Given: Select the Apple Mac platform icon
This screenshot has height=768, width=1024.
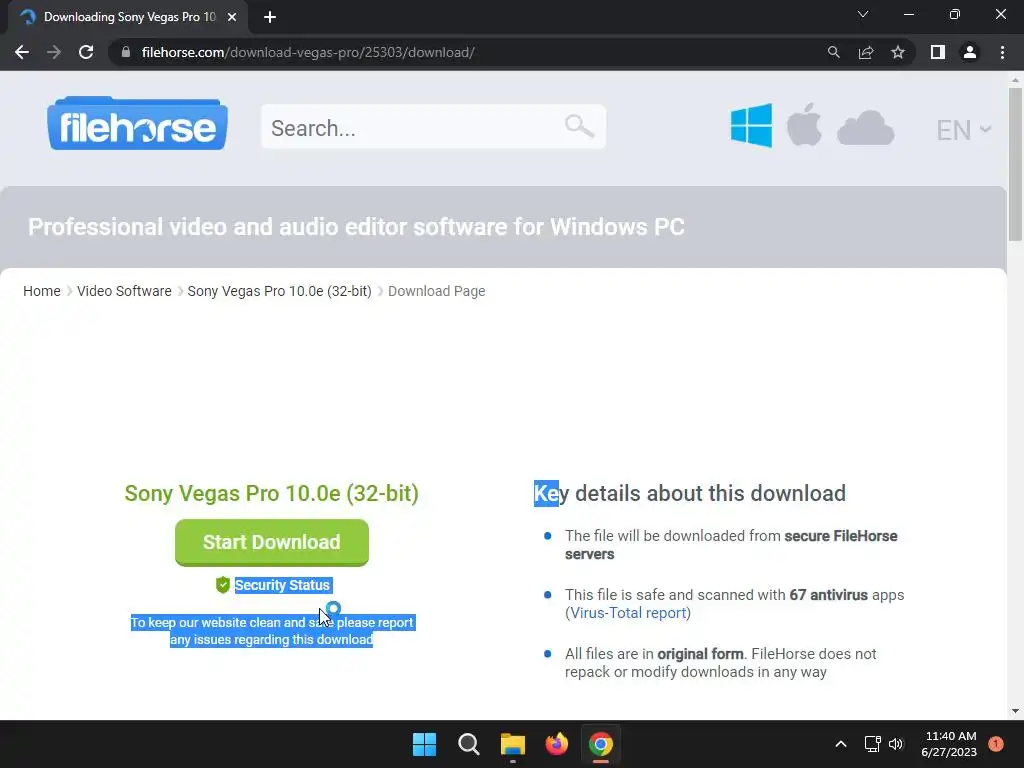Looking at the screenshot, I should pyautogui.click(x=804, y=124).
